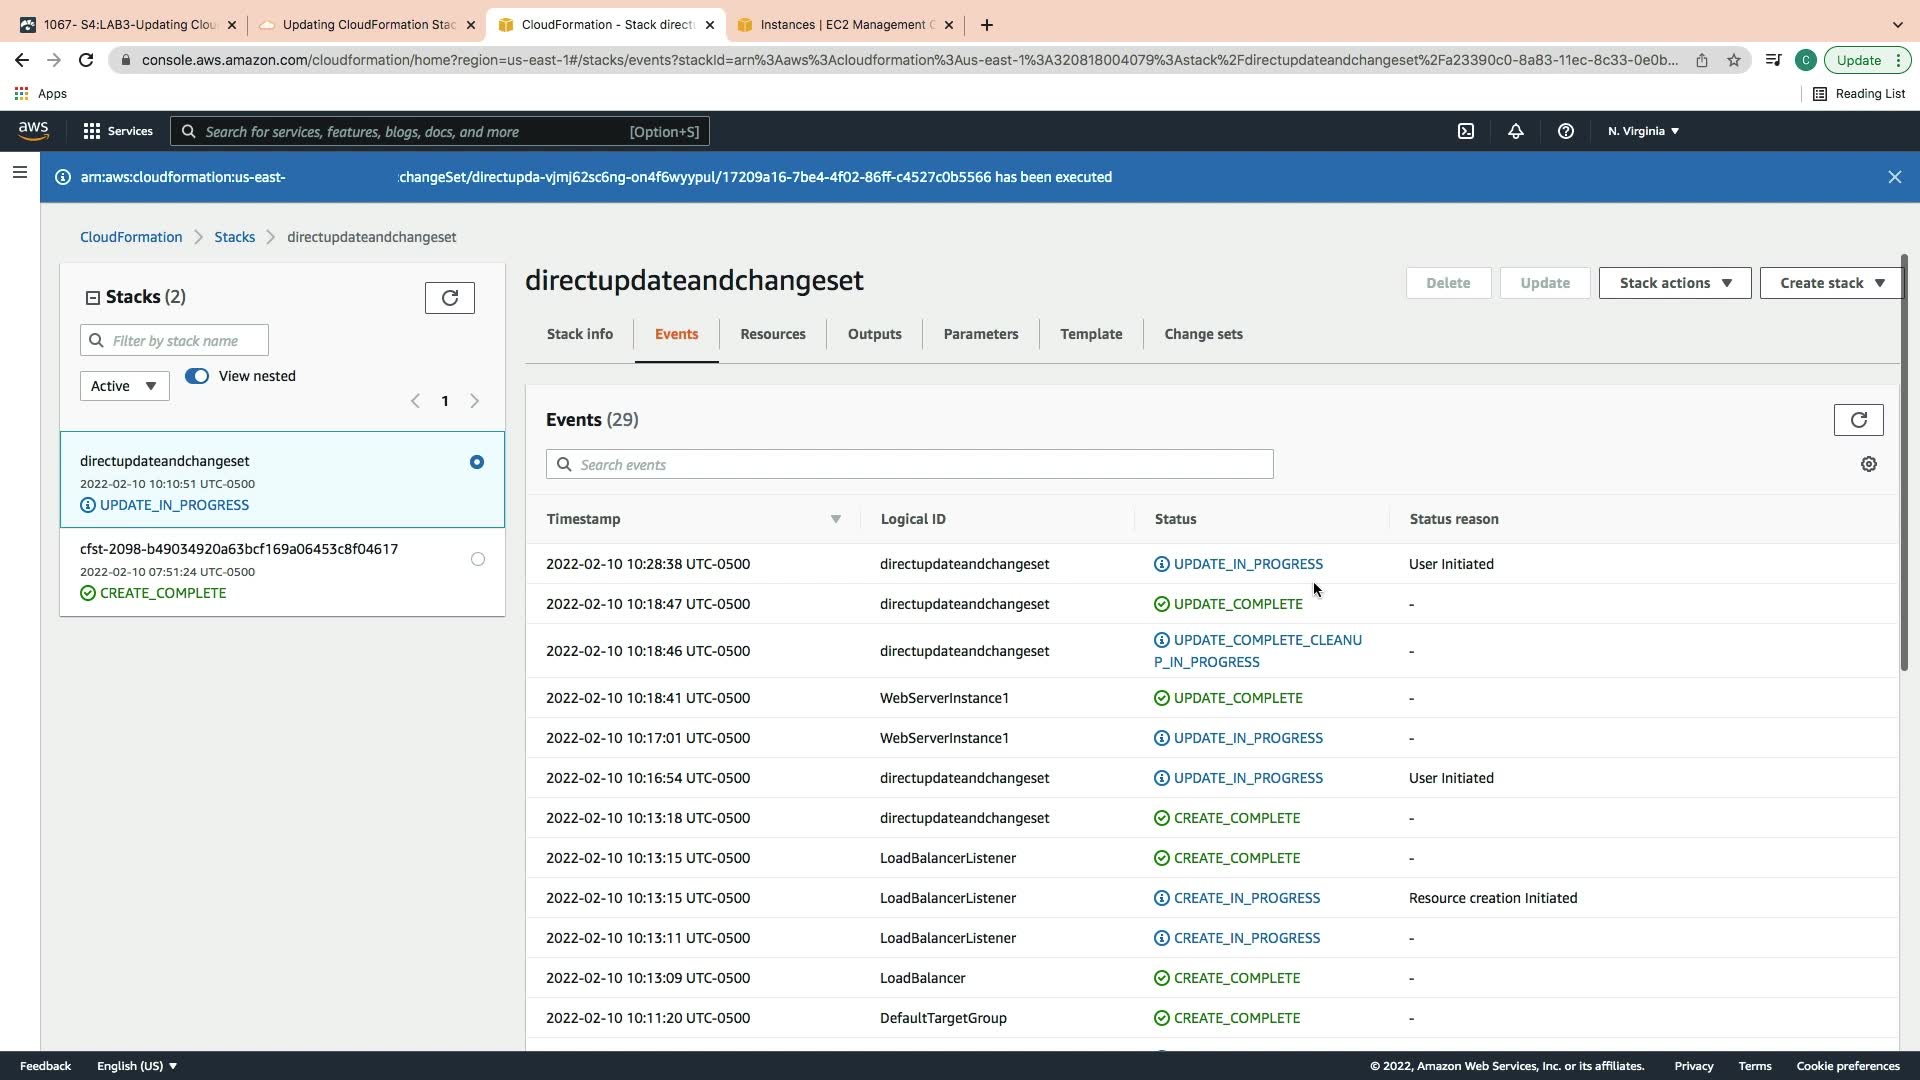Click the Stacks breadcrumb link

point(234,237)
